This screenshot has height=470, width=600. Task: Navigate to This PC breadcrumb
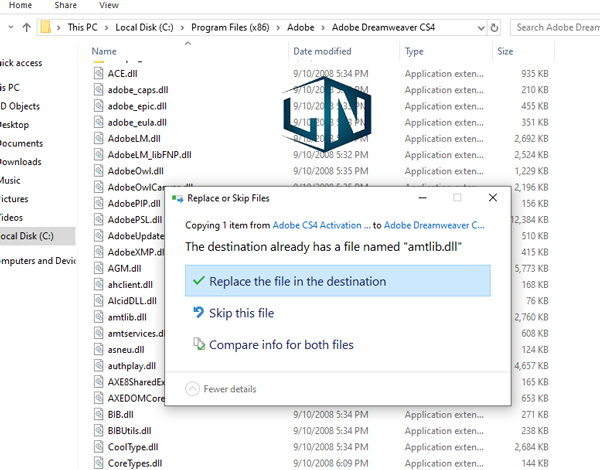pyautogui.click(x=82, y=28)
